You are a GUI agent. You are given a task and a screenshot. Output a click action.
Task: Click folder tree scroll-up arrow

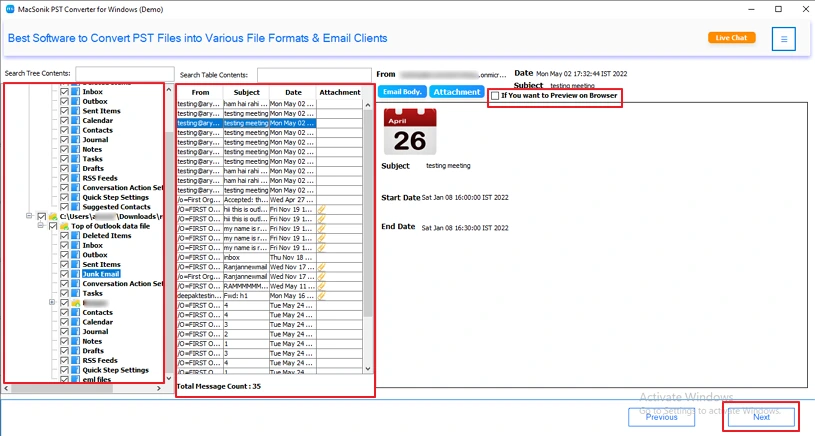[x=169, y=89]
